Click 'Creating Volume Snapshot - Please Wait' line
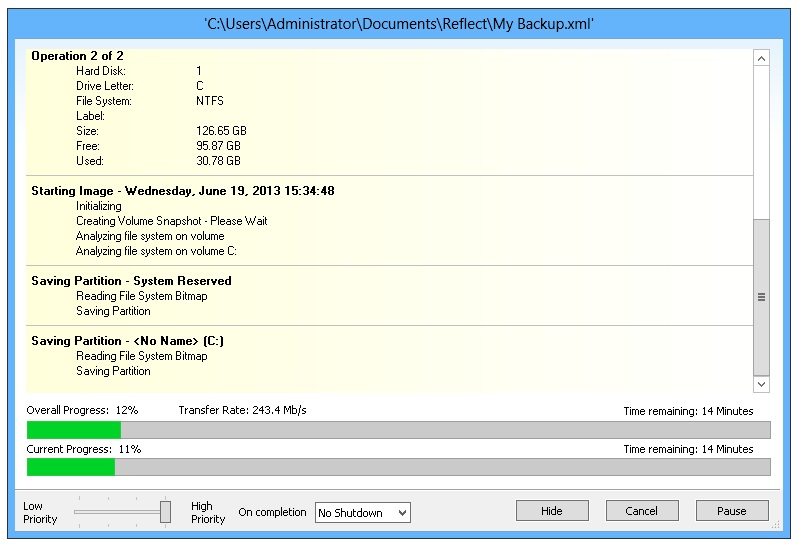The image size is (798, 546). pyautogui.click(x=172, y=221)
